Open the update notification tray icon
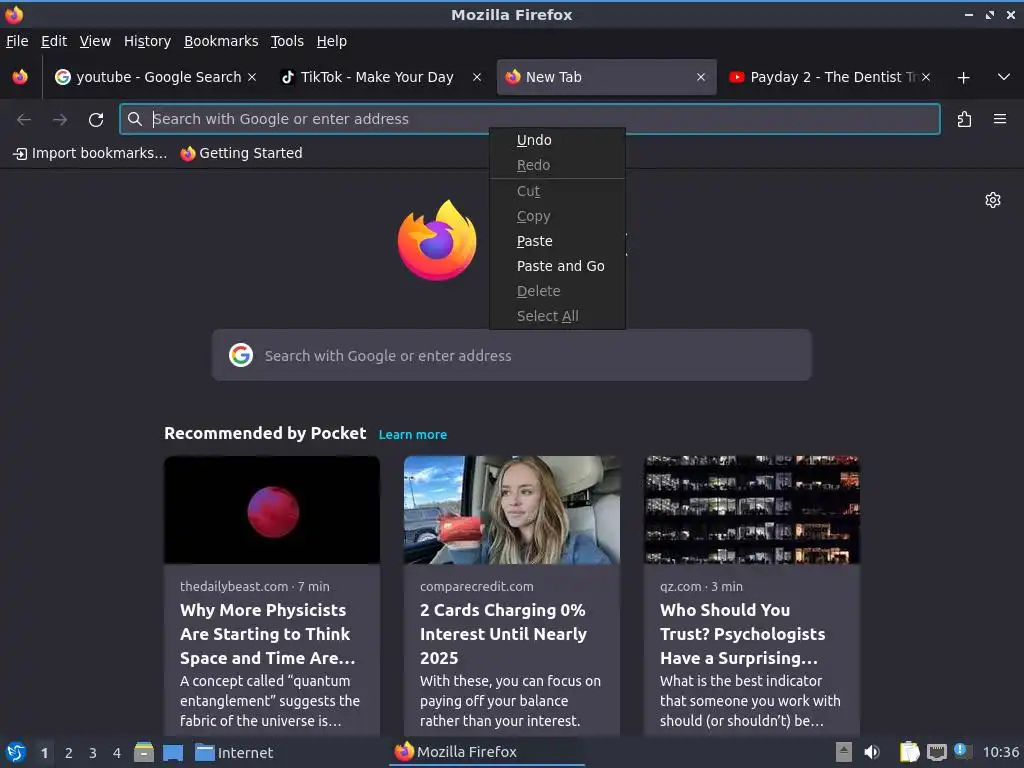The image size is (1024, 768). click(x=963, y=751)
